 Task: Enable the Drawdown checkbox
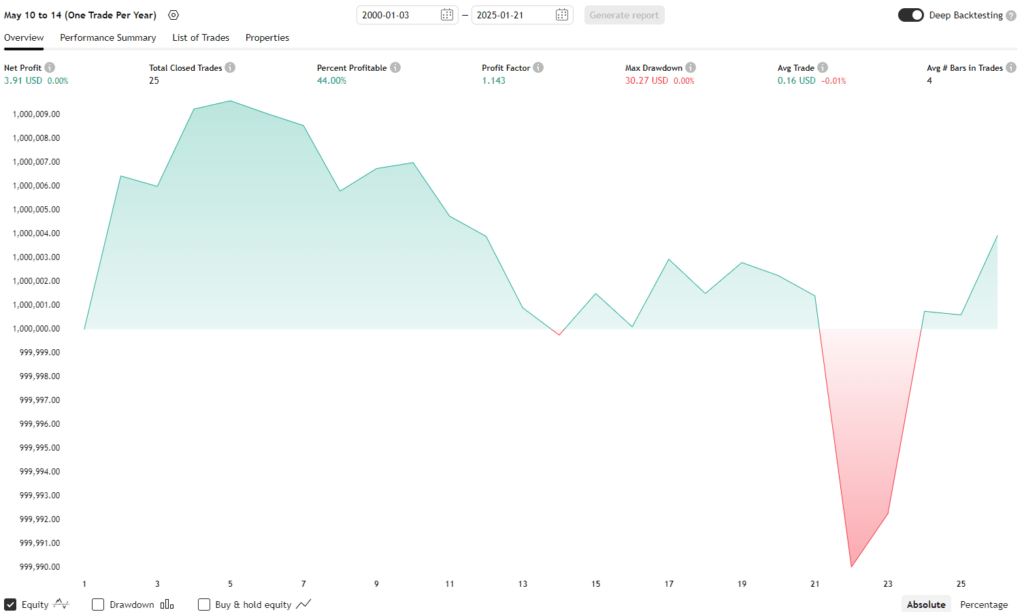(98, 604)
